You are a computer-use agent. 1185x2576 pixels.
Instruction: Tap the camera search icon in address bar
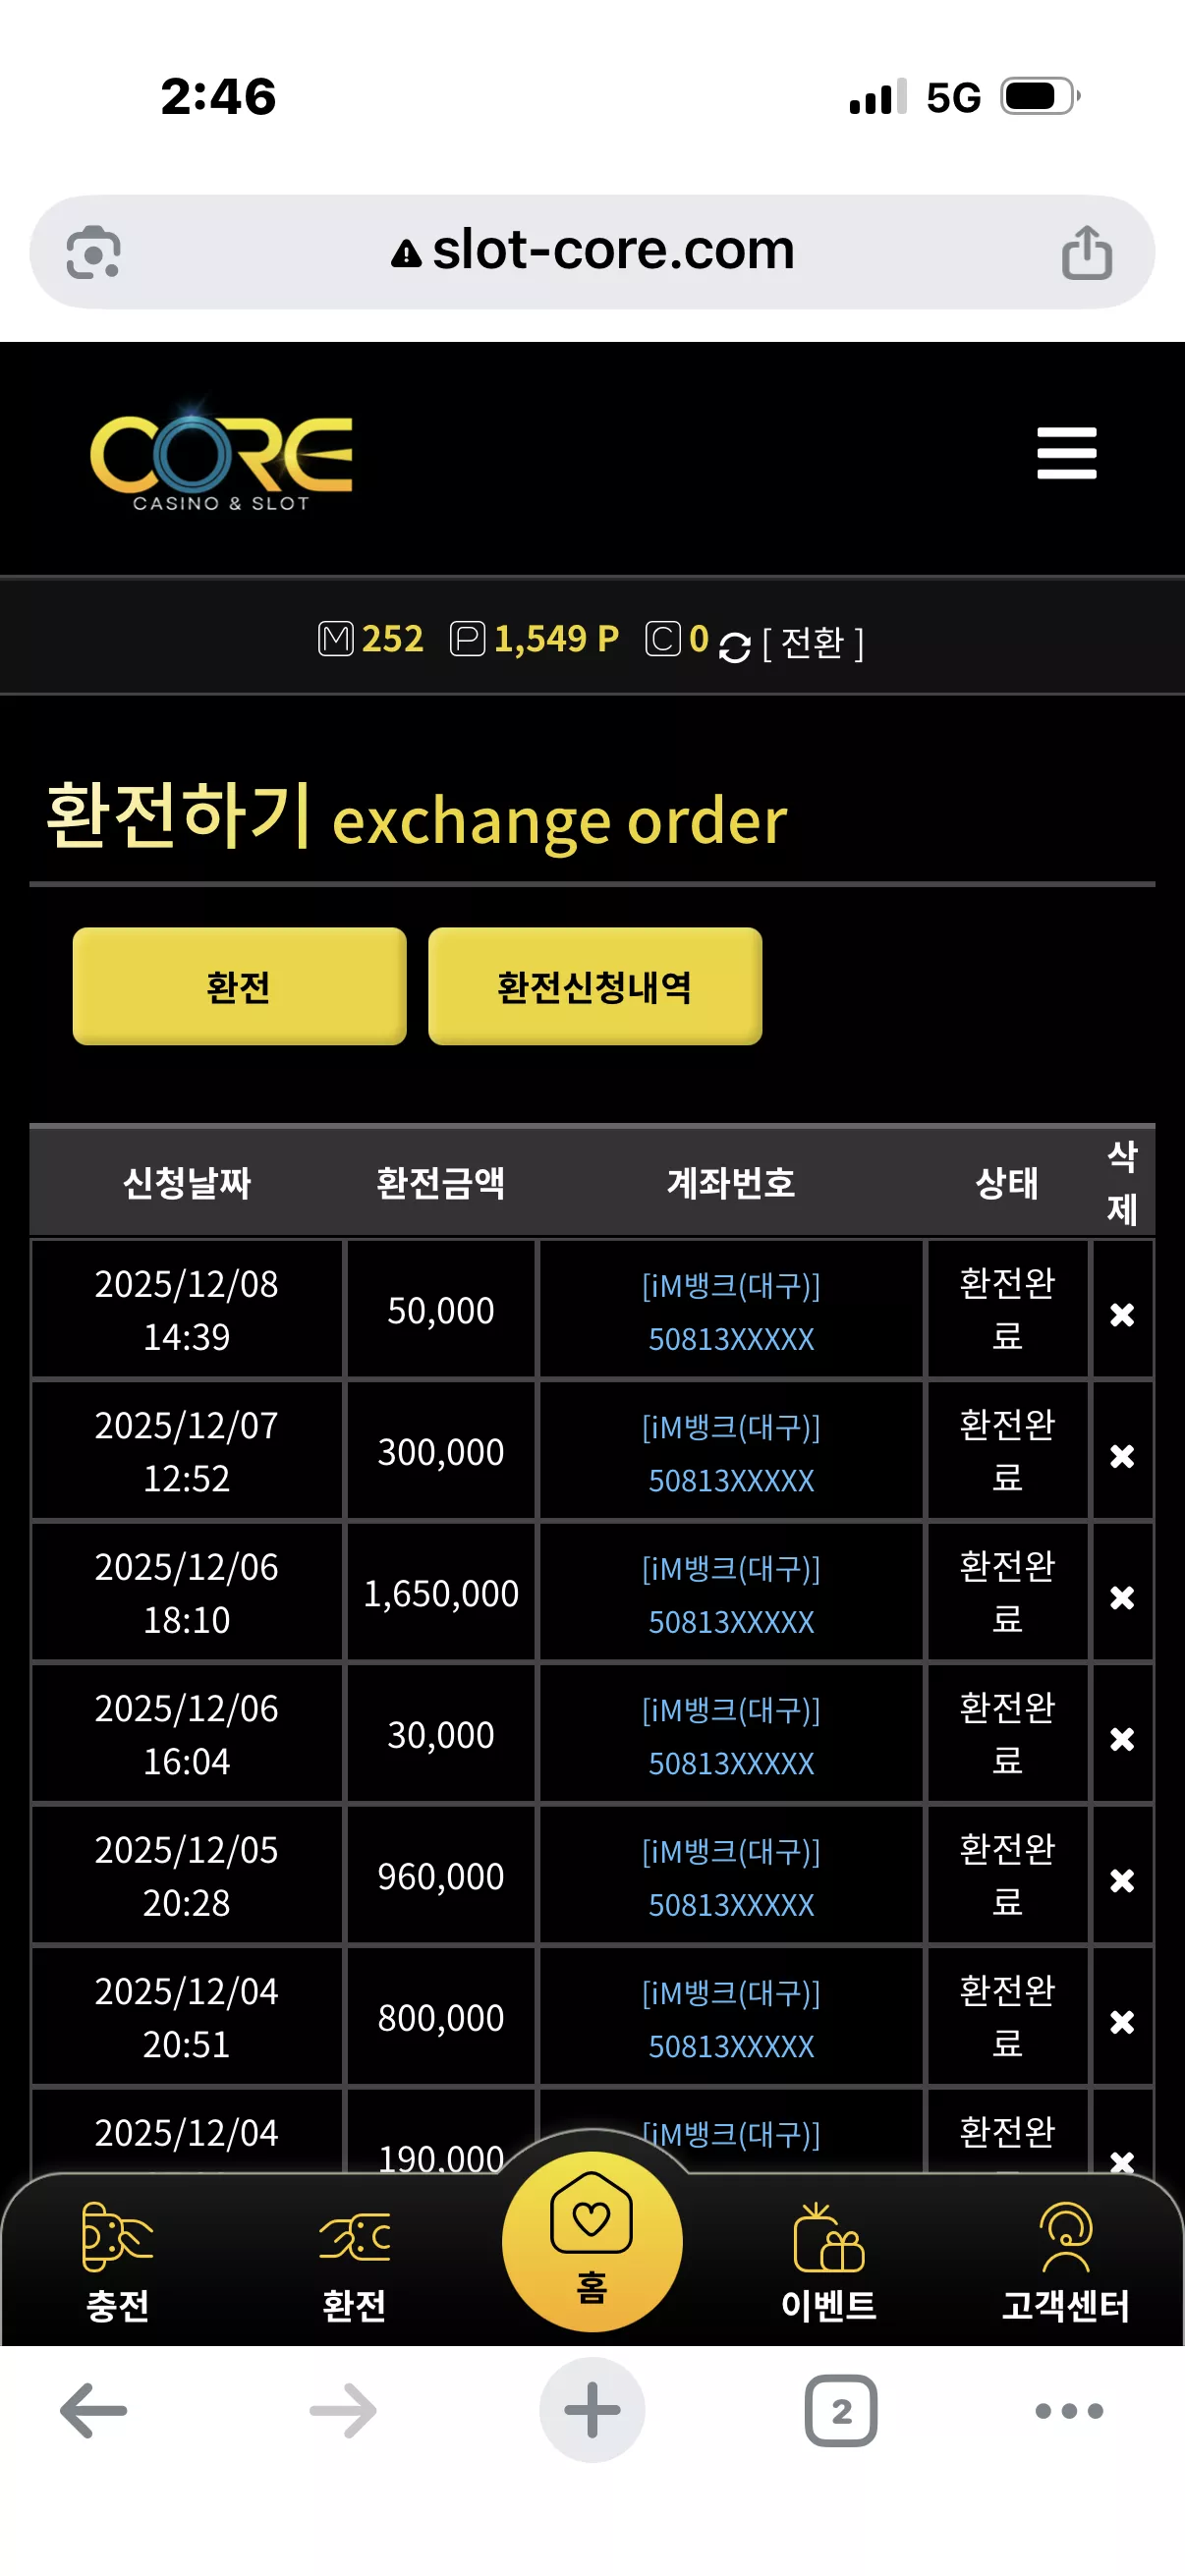[x=94, y=252]
